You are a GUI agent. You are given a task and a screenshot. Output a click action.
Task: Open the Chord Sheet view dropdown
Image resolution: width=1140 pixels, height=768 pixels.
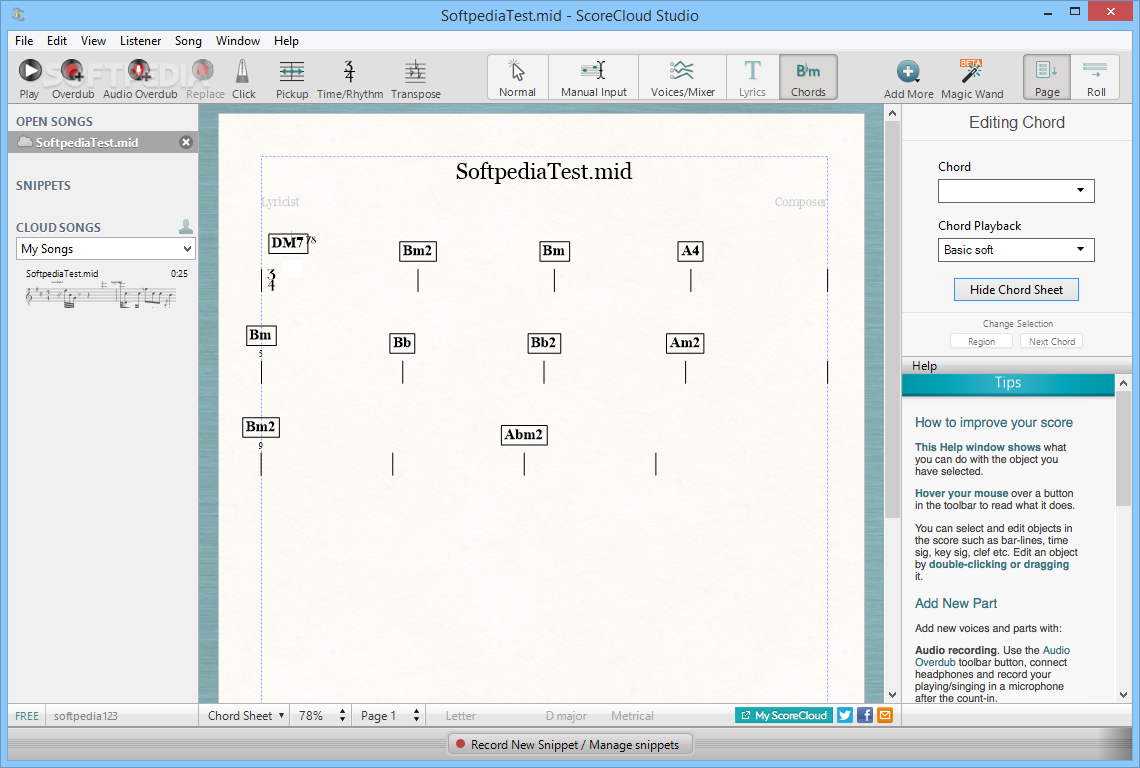pyautogui.click(x=245, y=716)
